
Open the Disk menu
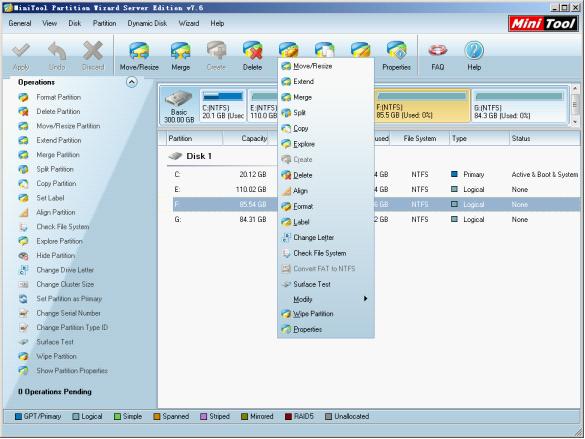pyautogui.click(x=75, y=23)
